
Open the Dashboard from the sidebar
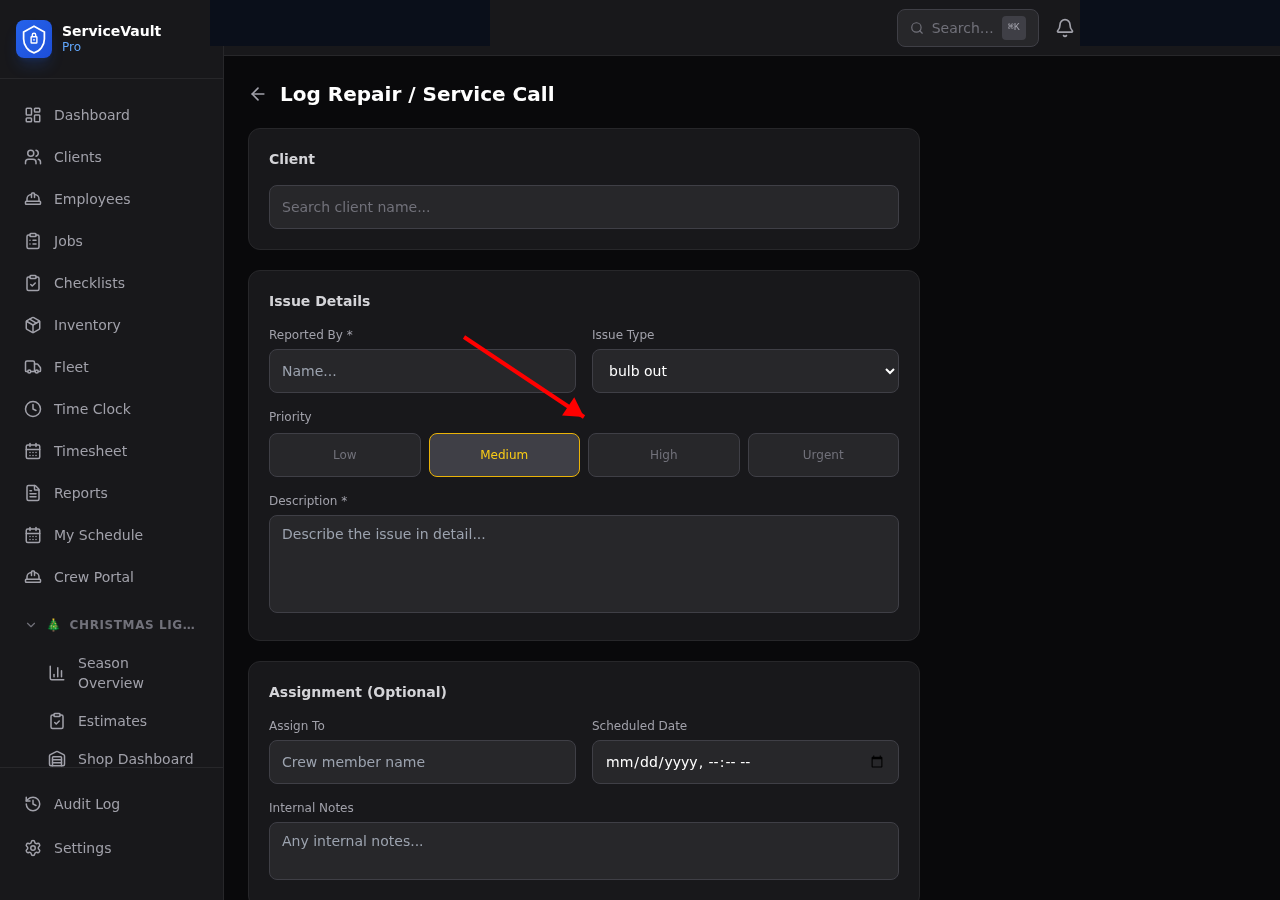(x=91, y=115)
